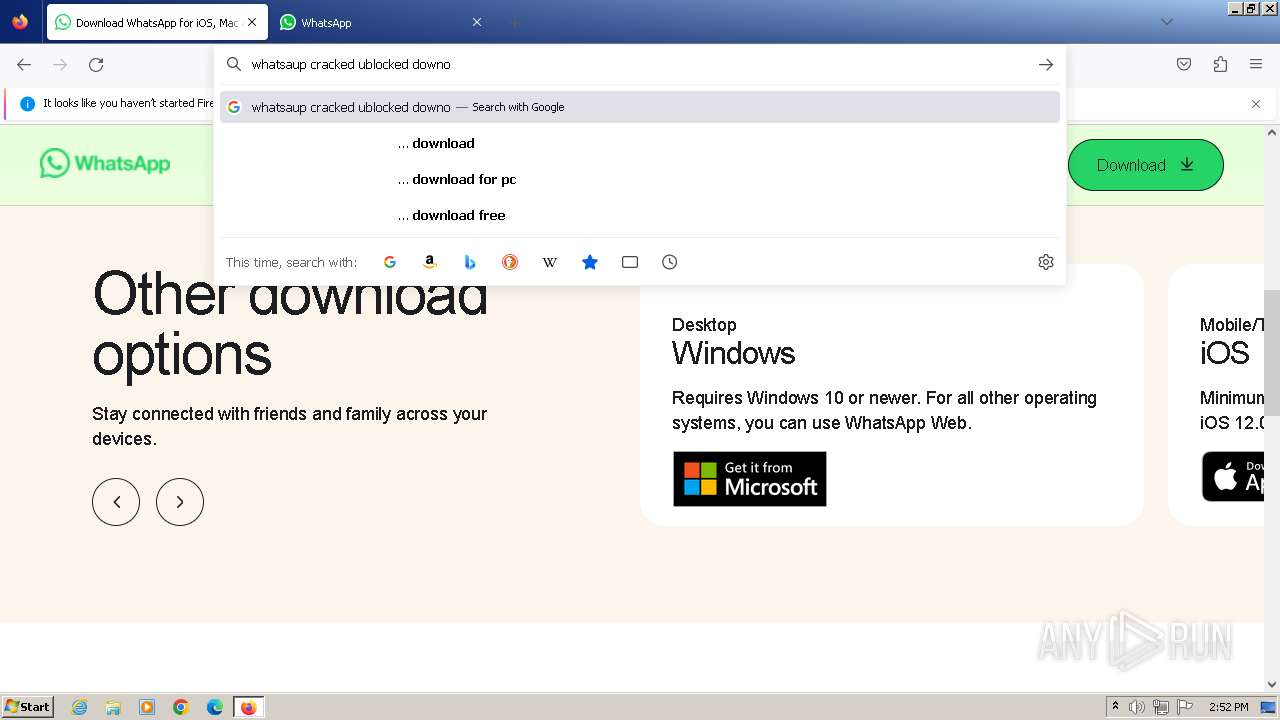Search this time with Wikipedia icon
The image size is (1280, 720).
(x=550, y=262)
